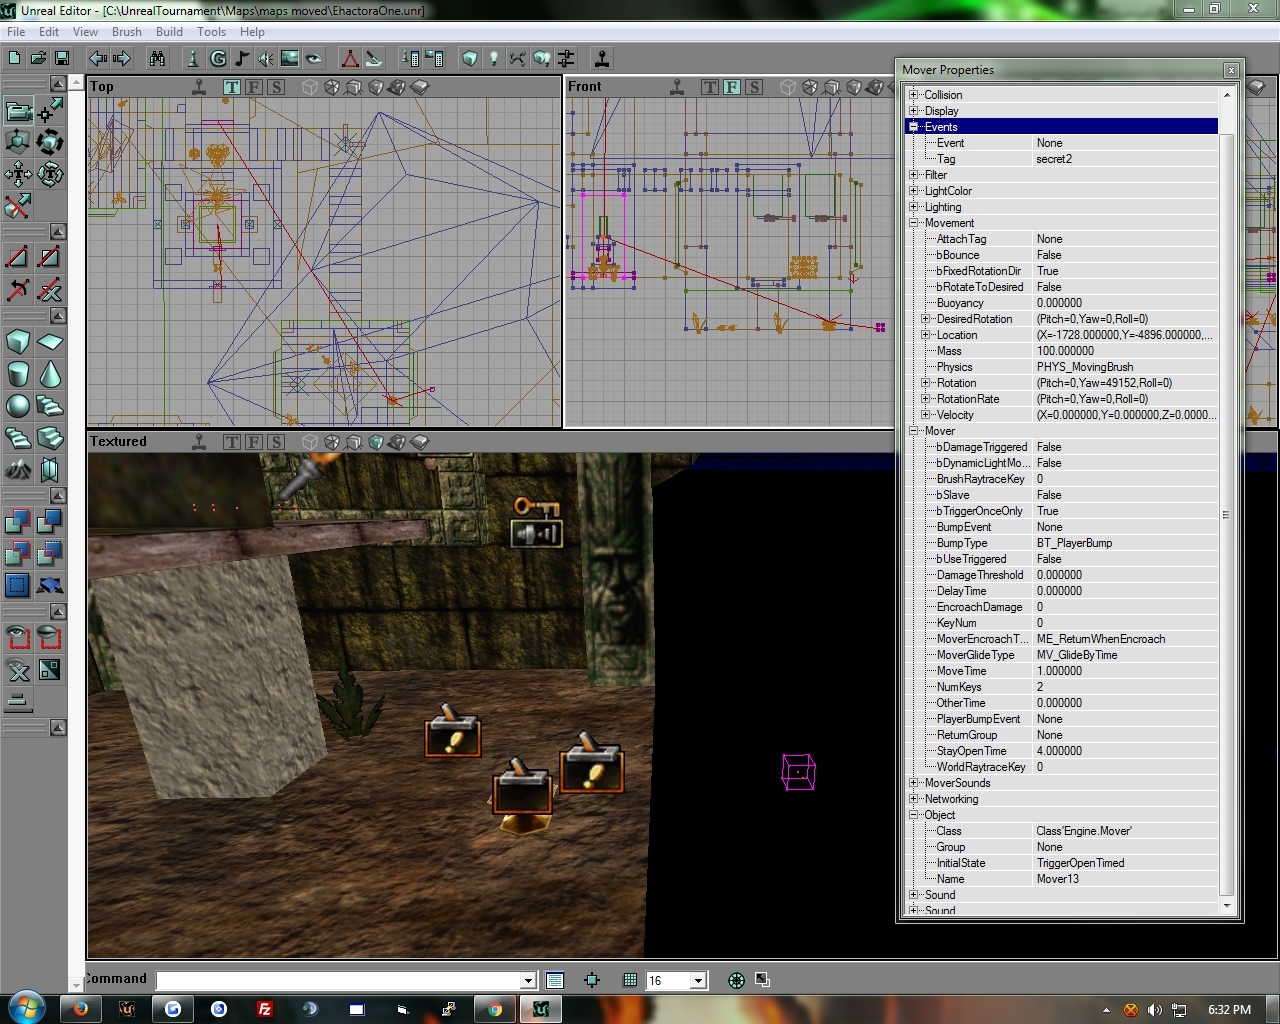1280x1024 pixels.
Task: Click the Command input field
Action: coord(339,981)
